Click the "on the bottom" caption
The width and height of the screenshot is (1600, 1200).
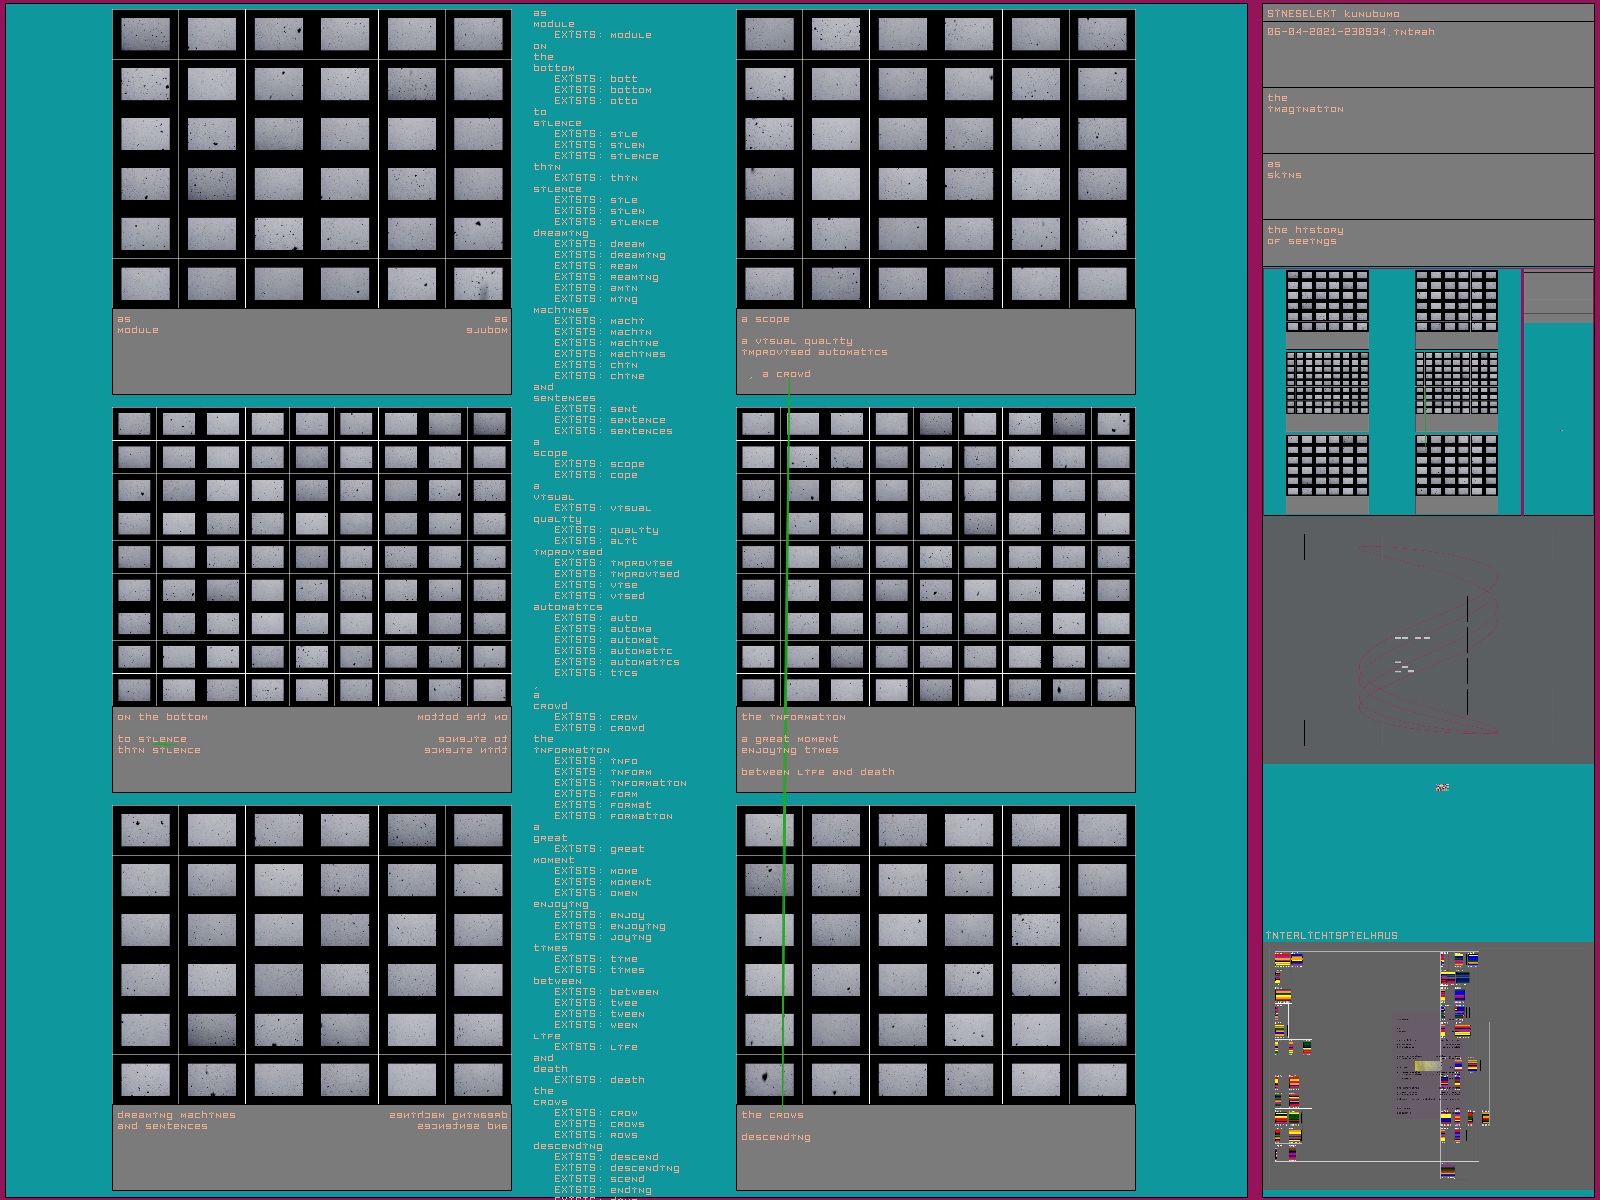[162, 717]
